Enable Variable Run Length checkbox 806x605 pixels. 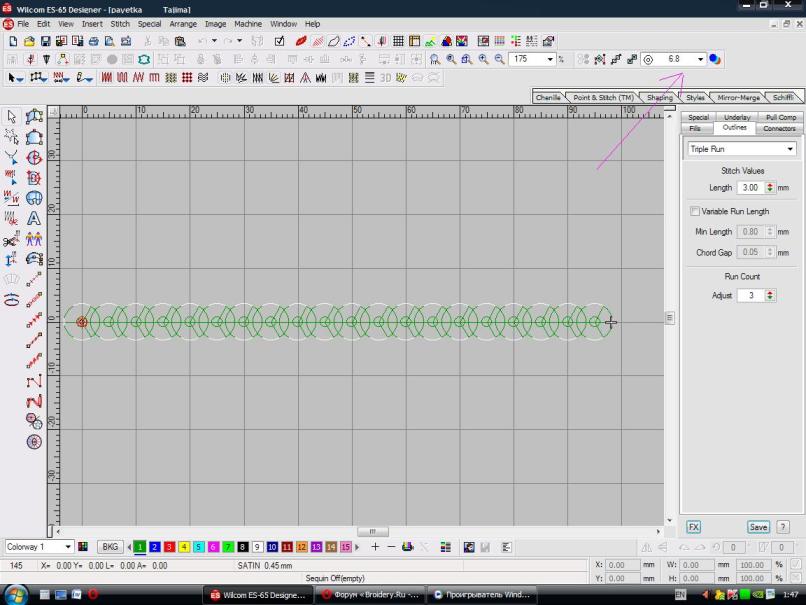[x=695, y=211]
